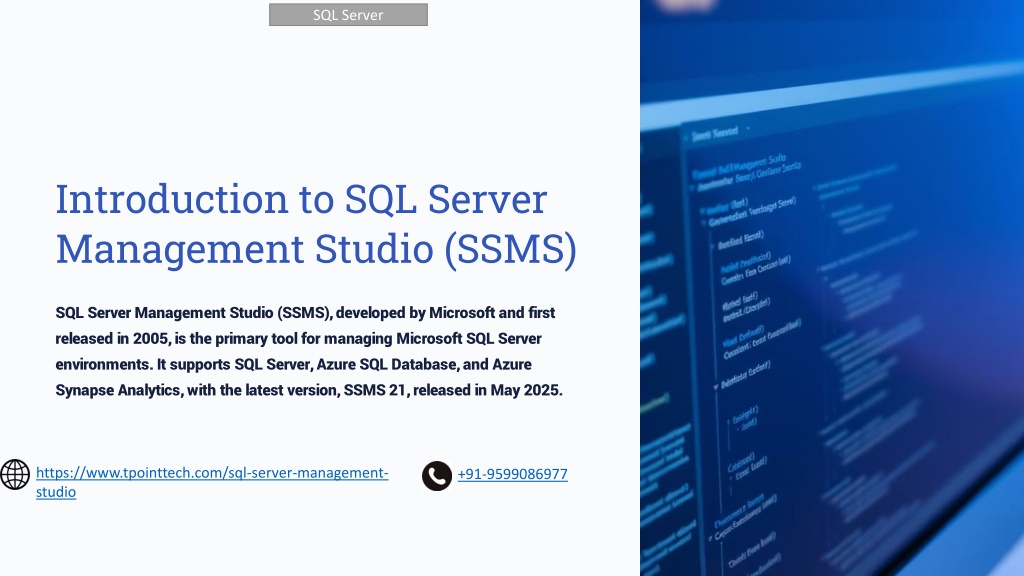The image size is (1024, 576).
Task: Click the paragraph starting 'SQL Server Management Studio (SSMS), developed'
Action: [x=309, y=351]
